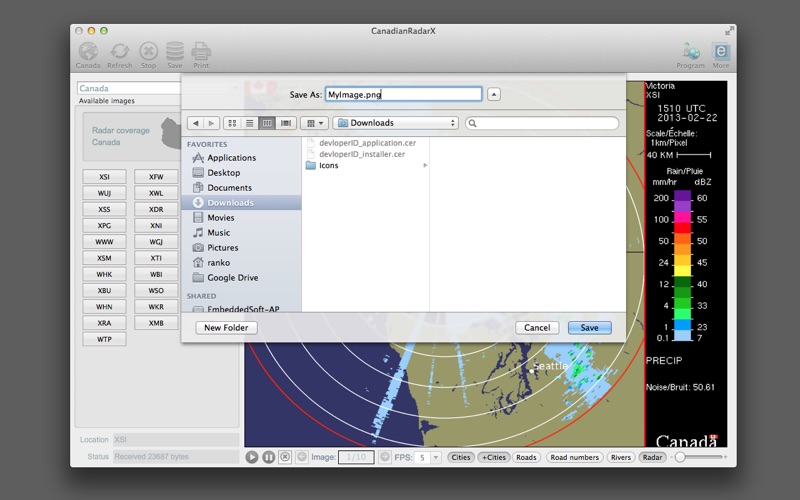Stop the radar animation
Screen dimensions: 800x500
point(285,457)
